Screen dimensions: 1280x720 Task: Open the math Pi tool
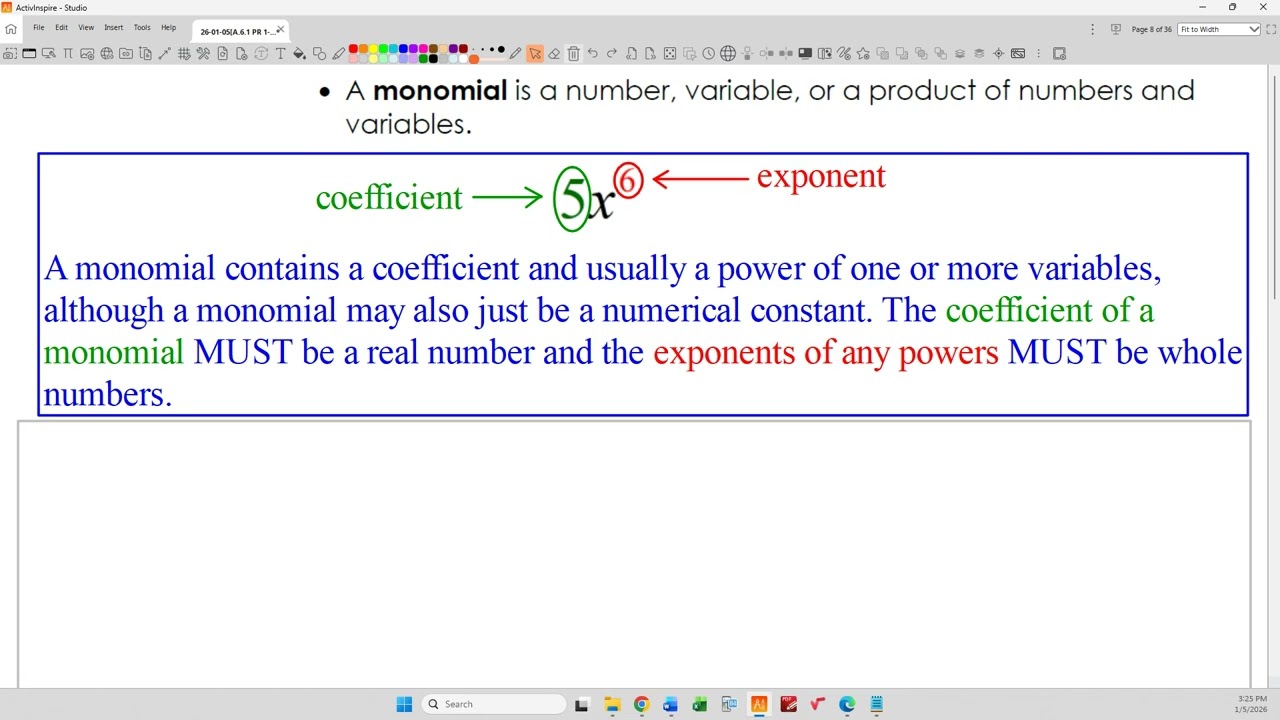(68, 53)
